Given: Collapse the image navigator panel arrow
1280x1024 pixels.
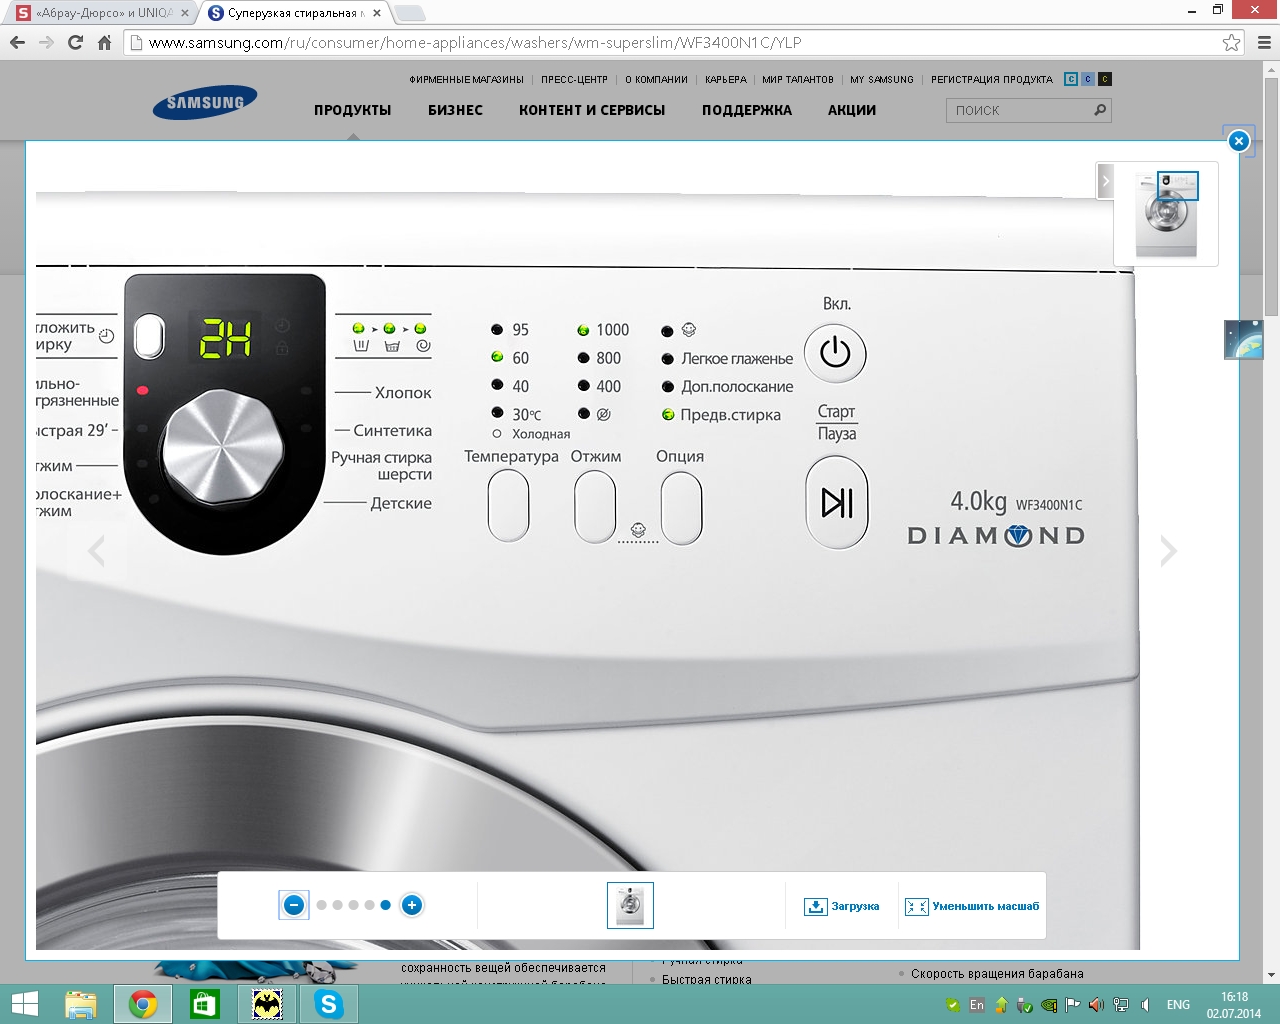Looking at the screenshot, I should 1105,181.
